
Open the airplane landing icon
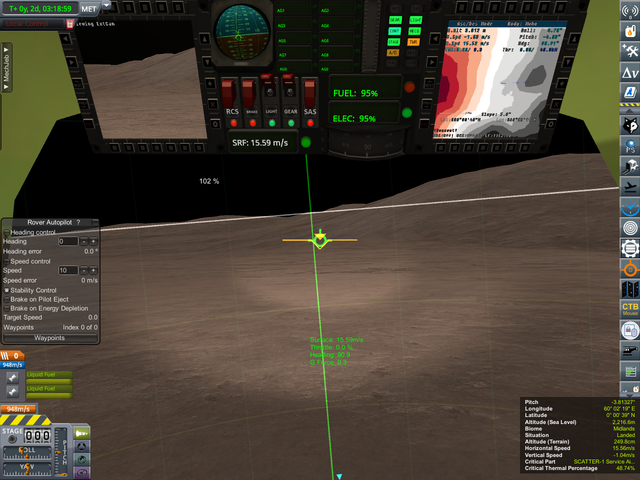[x=630, y=187]
